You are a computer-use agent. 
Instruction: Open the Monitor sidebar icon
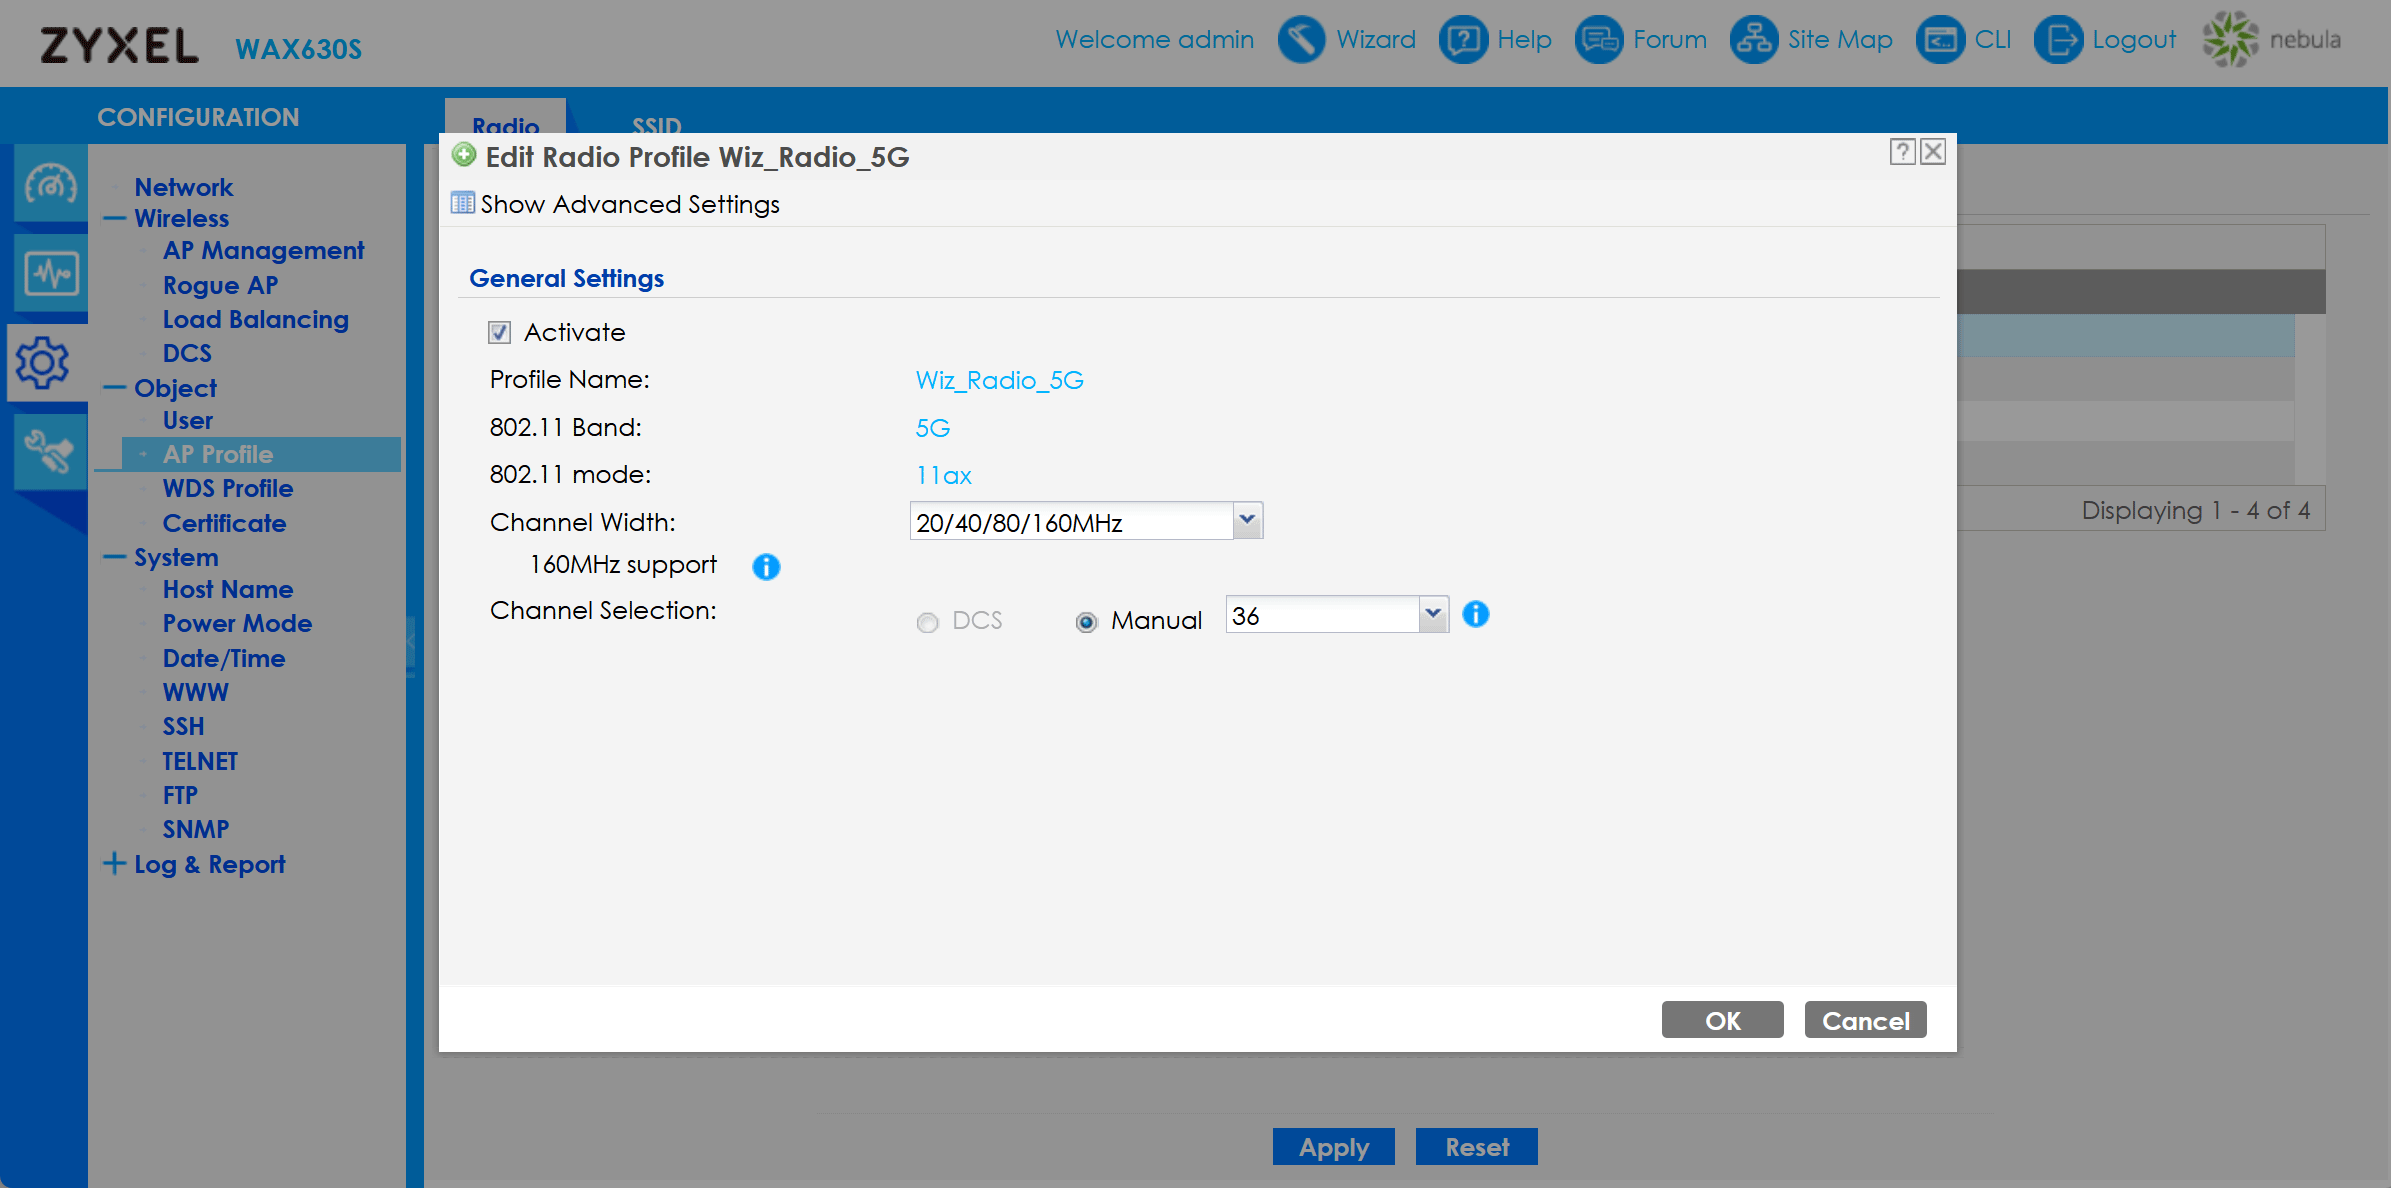(x=50, y=273)
